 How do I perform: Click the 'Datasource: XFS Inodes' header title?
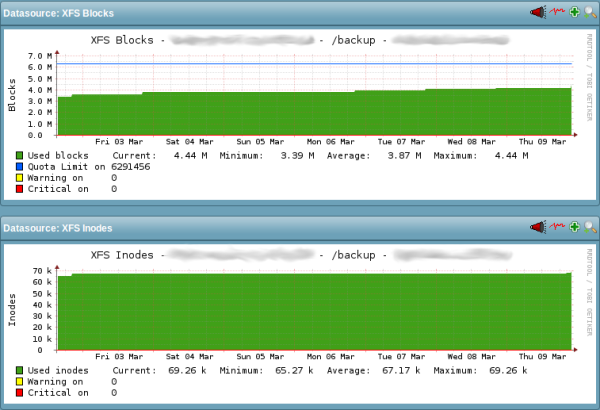click(58, 228)
